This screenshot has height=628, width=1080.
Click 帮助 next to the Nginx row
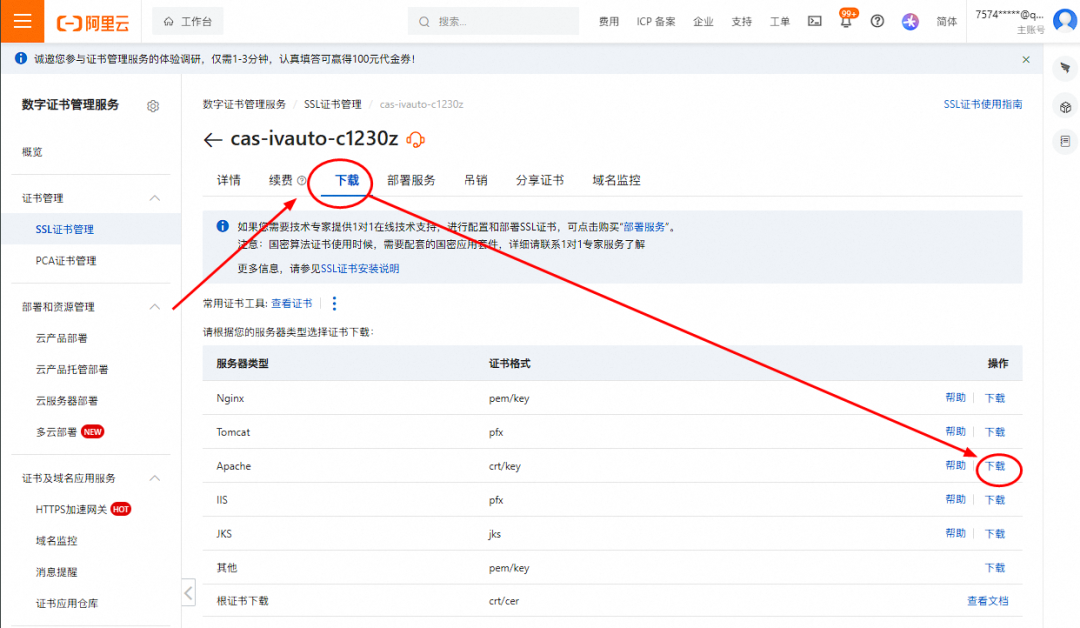(x=955, y=397)
